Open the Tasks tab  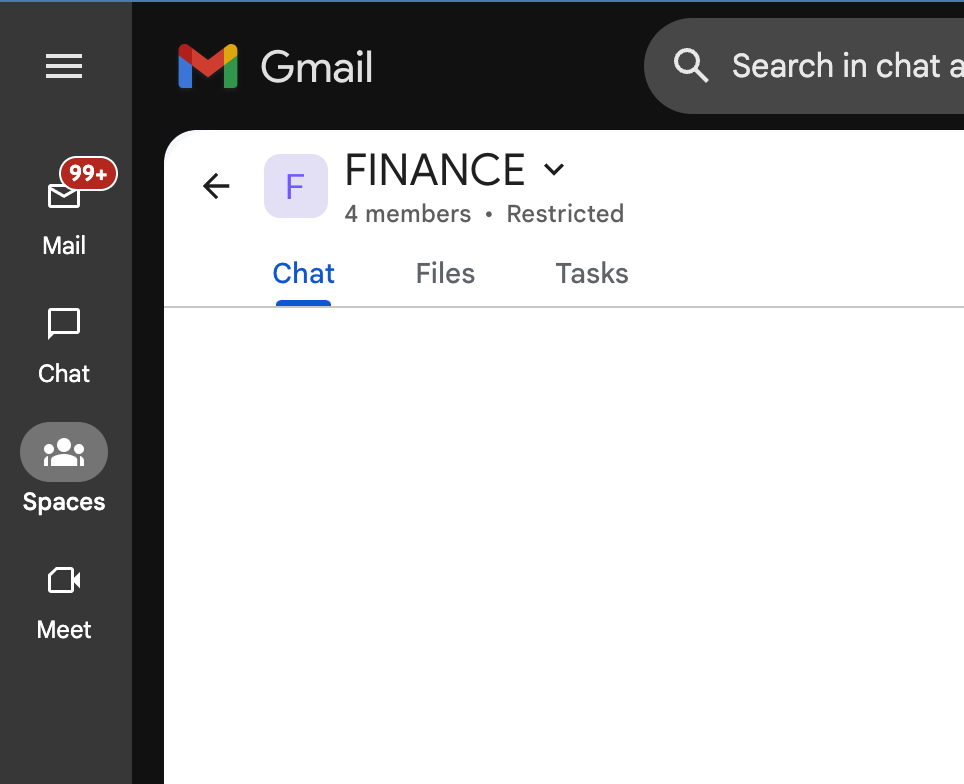(592, 274)
